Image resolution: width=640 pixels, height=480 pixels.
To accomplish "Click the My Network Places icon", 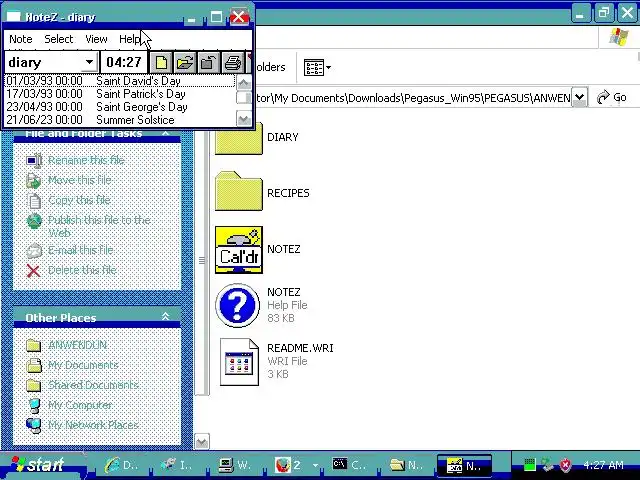I will click(33, 425).
